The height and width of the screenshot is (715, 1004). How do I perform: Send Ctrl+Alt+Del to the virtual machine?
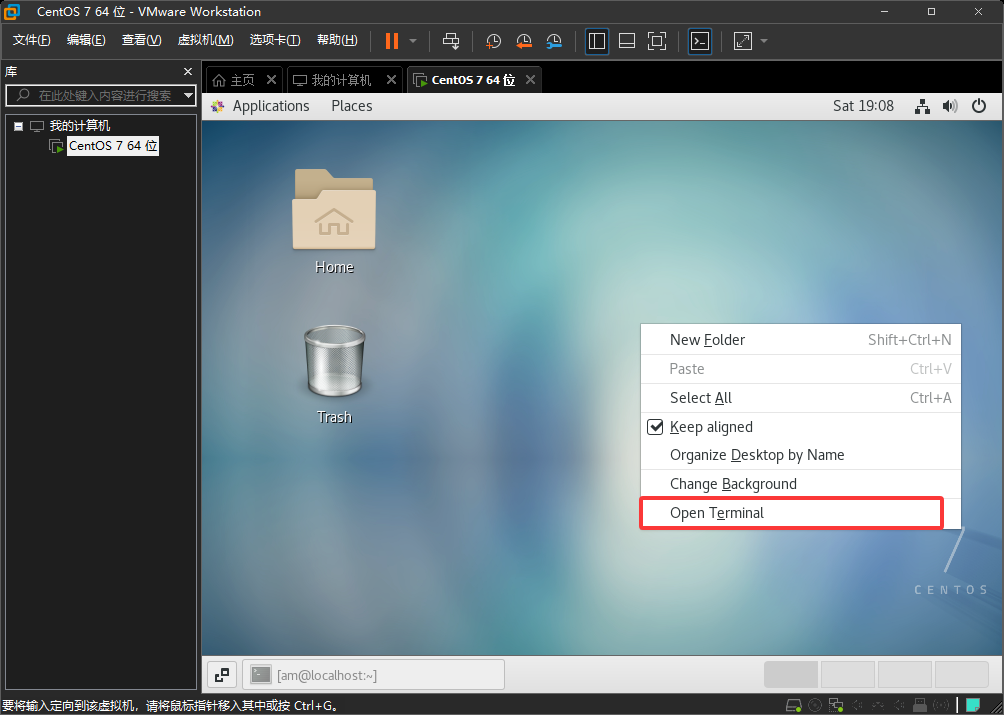coord(451,41)
